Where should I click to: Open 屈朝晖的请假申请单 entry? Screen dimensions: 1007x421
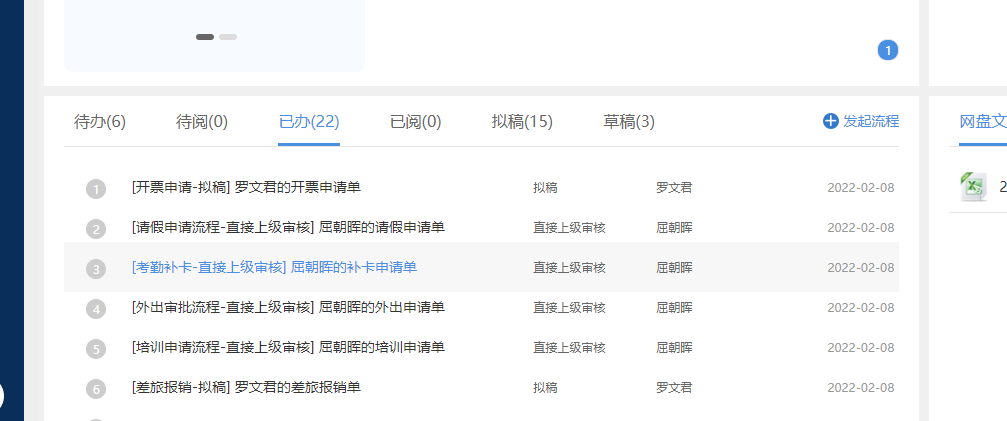[x=288, y=227]
